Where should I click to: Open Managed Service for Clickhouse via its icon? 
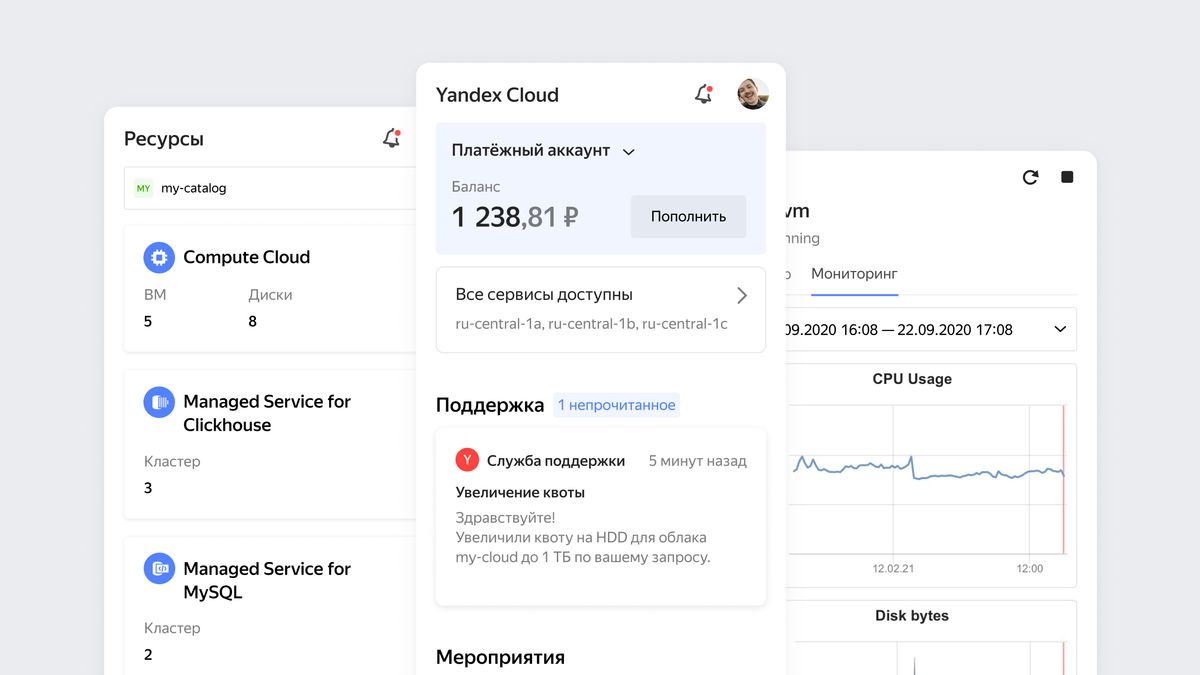click(x=158, y=401)
